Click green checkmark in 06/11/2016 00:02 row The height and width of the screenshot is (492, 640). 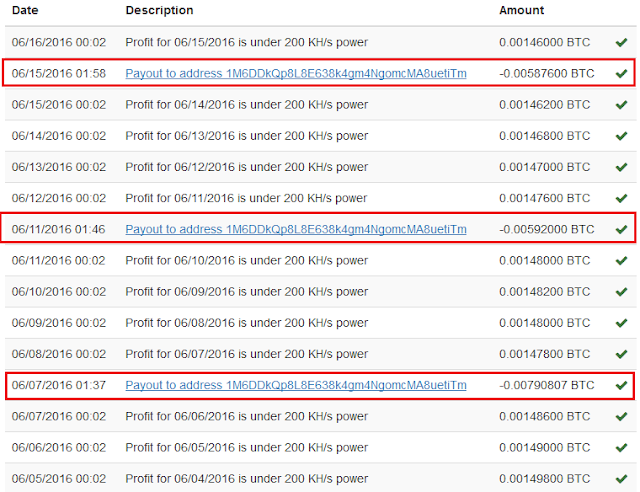coord(621,260)
